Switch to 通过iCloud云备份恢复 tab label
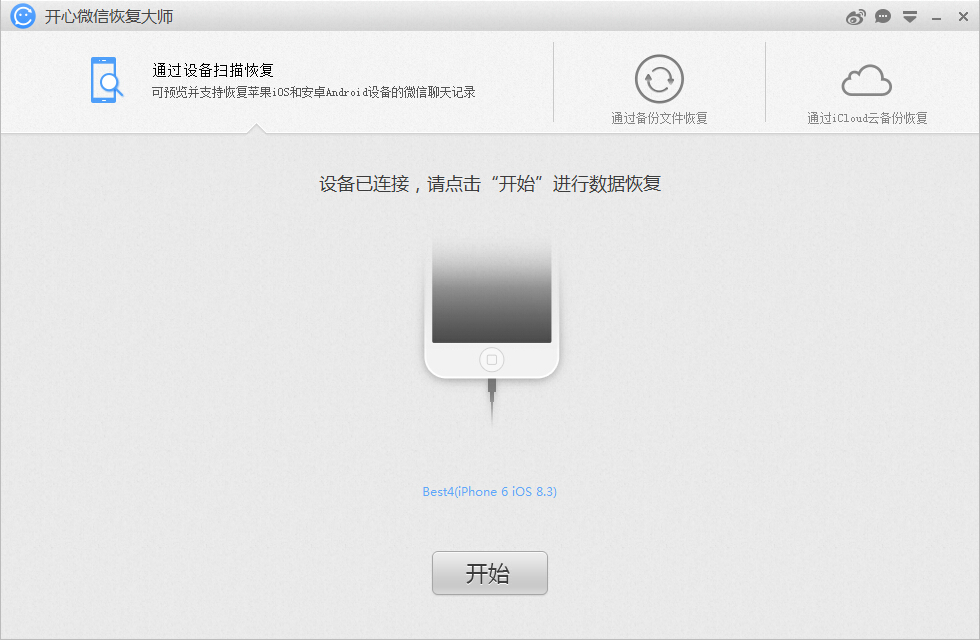 pos(867,118)
